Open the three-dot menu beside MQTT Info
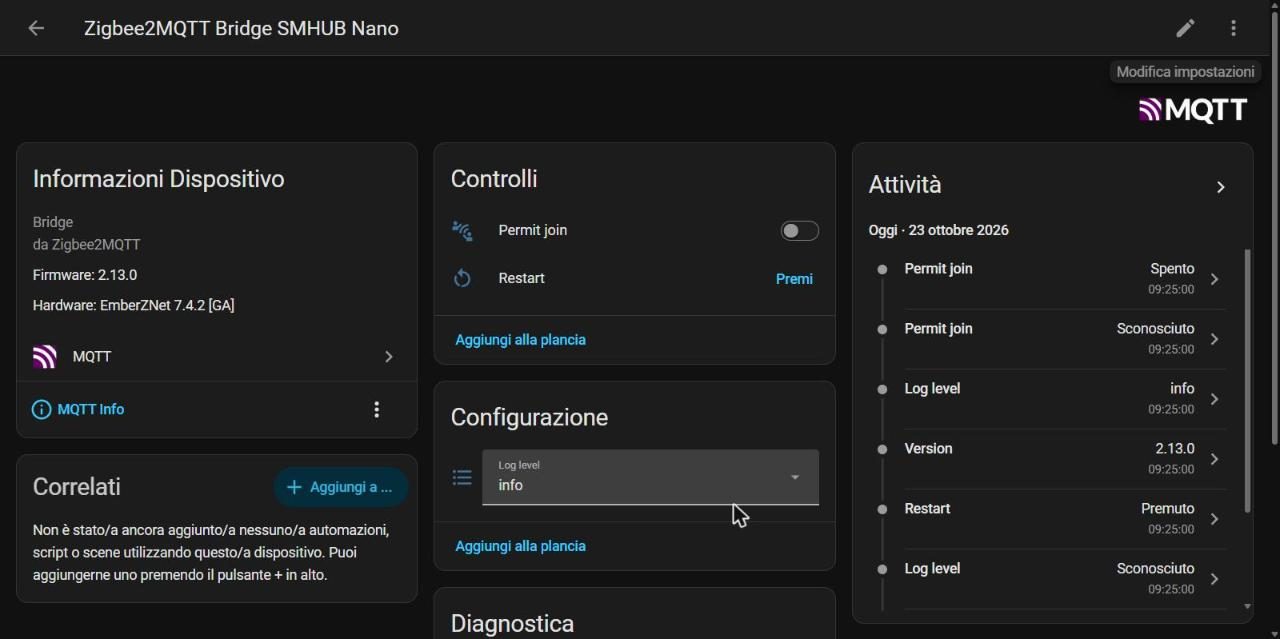This screenshot has height=639, width=1280. [x=377, y=409]
